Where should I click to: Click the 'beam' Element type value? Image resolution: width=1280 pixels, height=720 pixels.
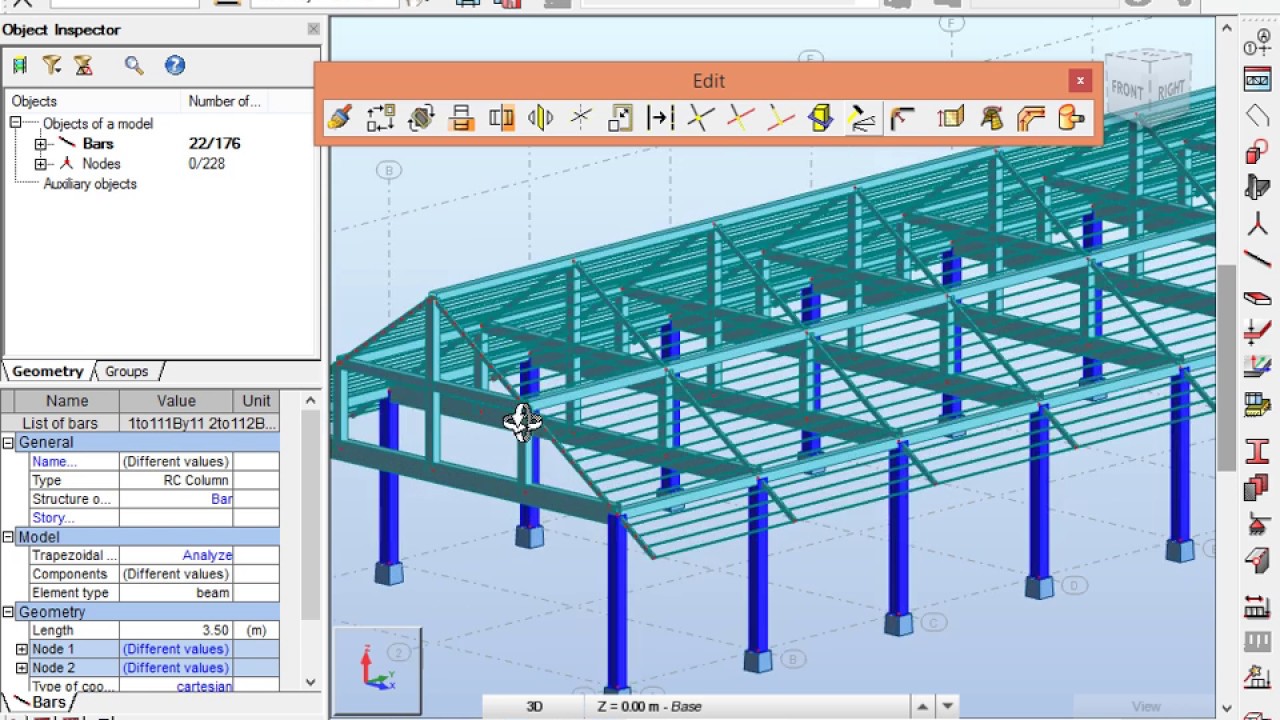coord(176,593)
